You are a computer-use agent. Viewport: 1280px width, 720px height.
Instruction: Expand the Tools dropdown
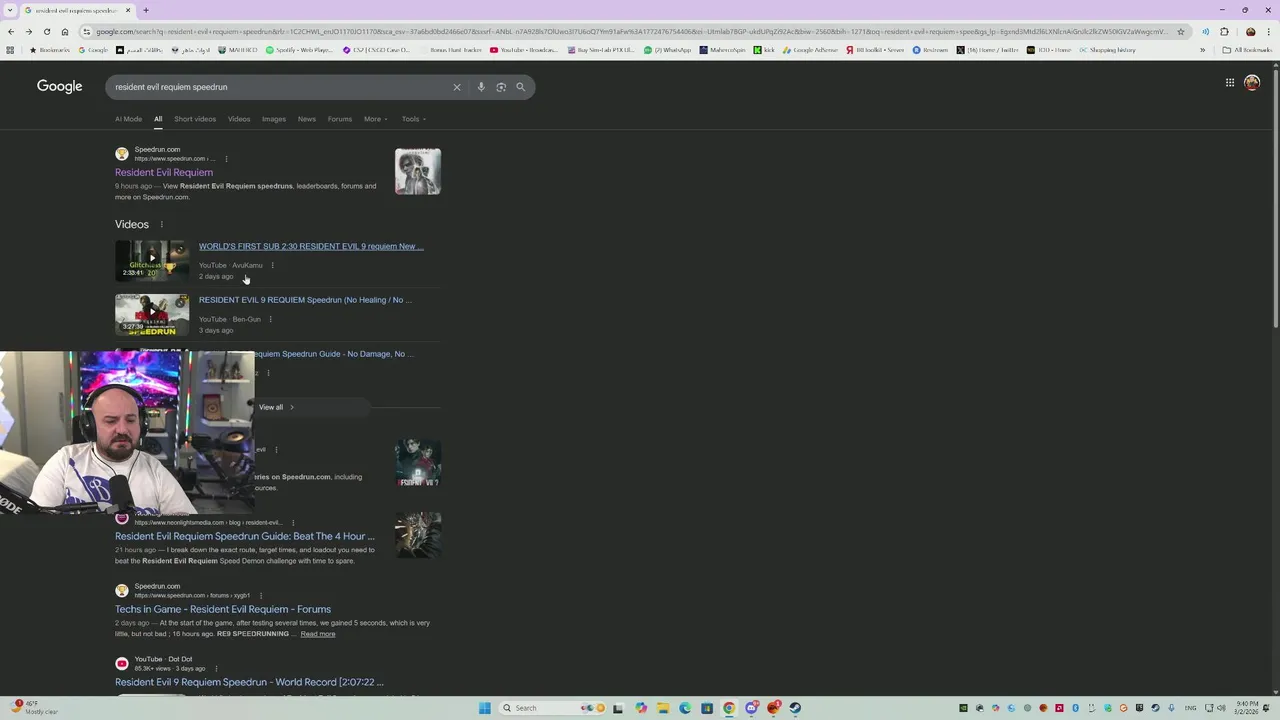tap(413, 119)
